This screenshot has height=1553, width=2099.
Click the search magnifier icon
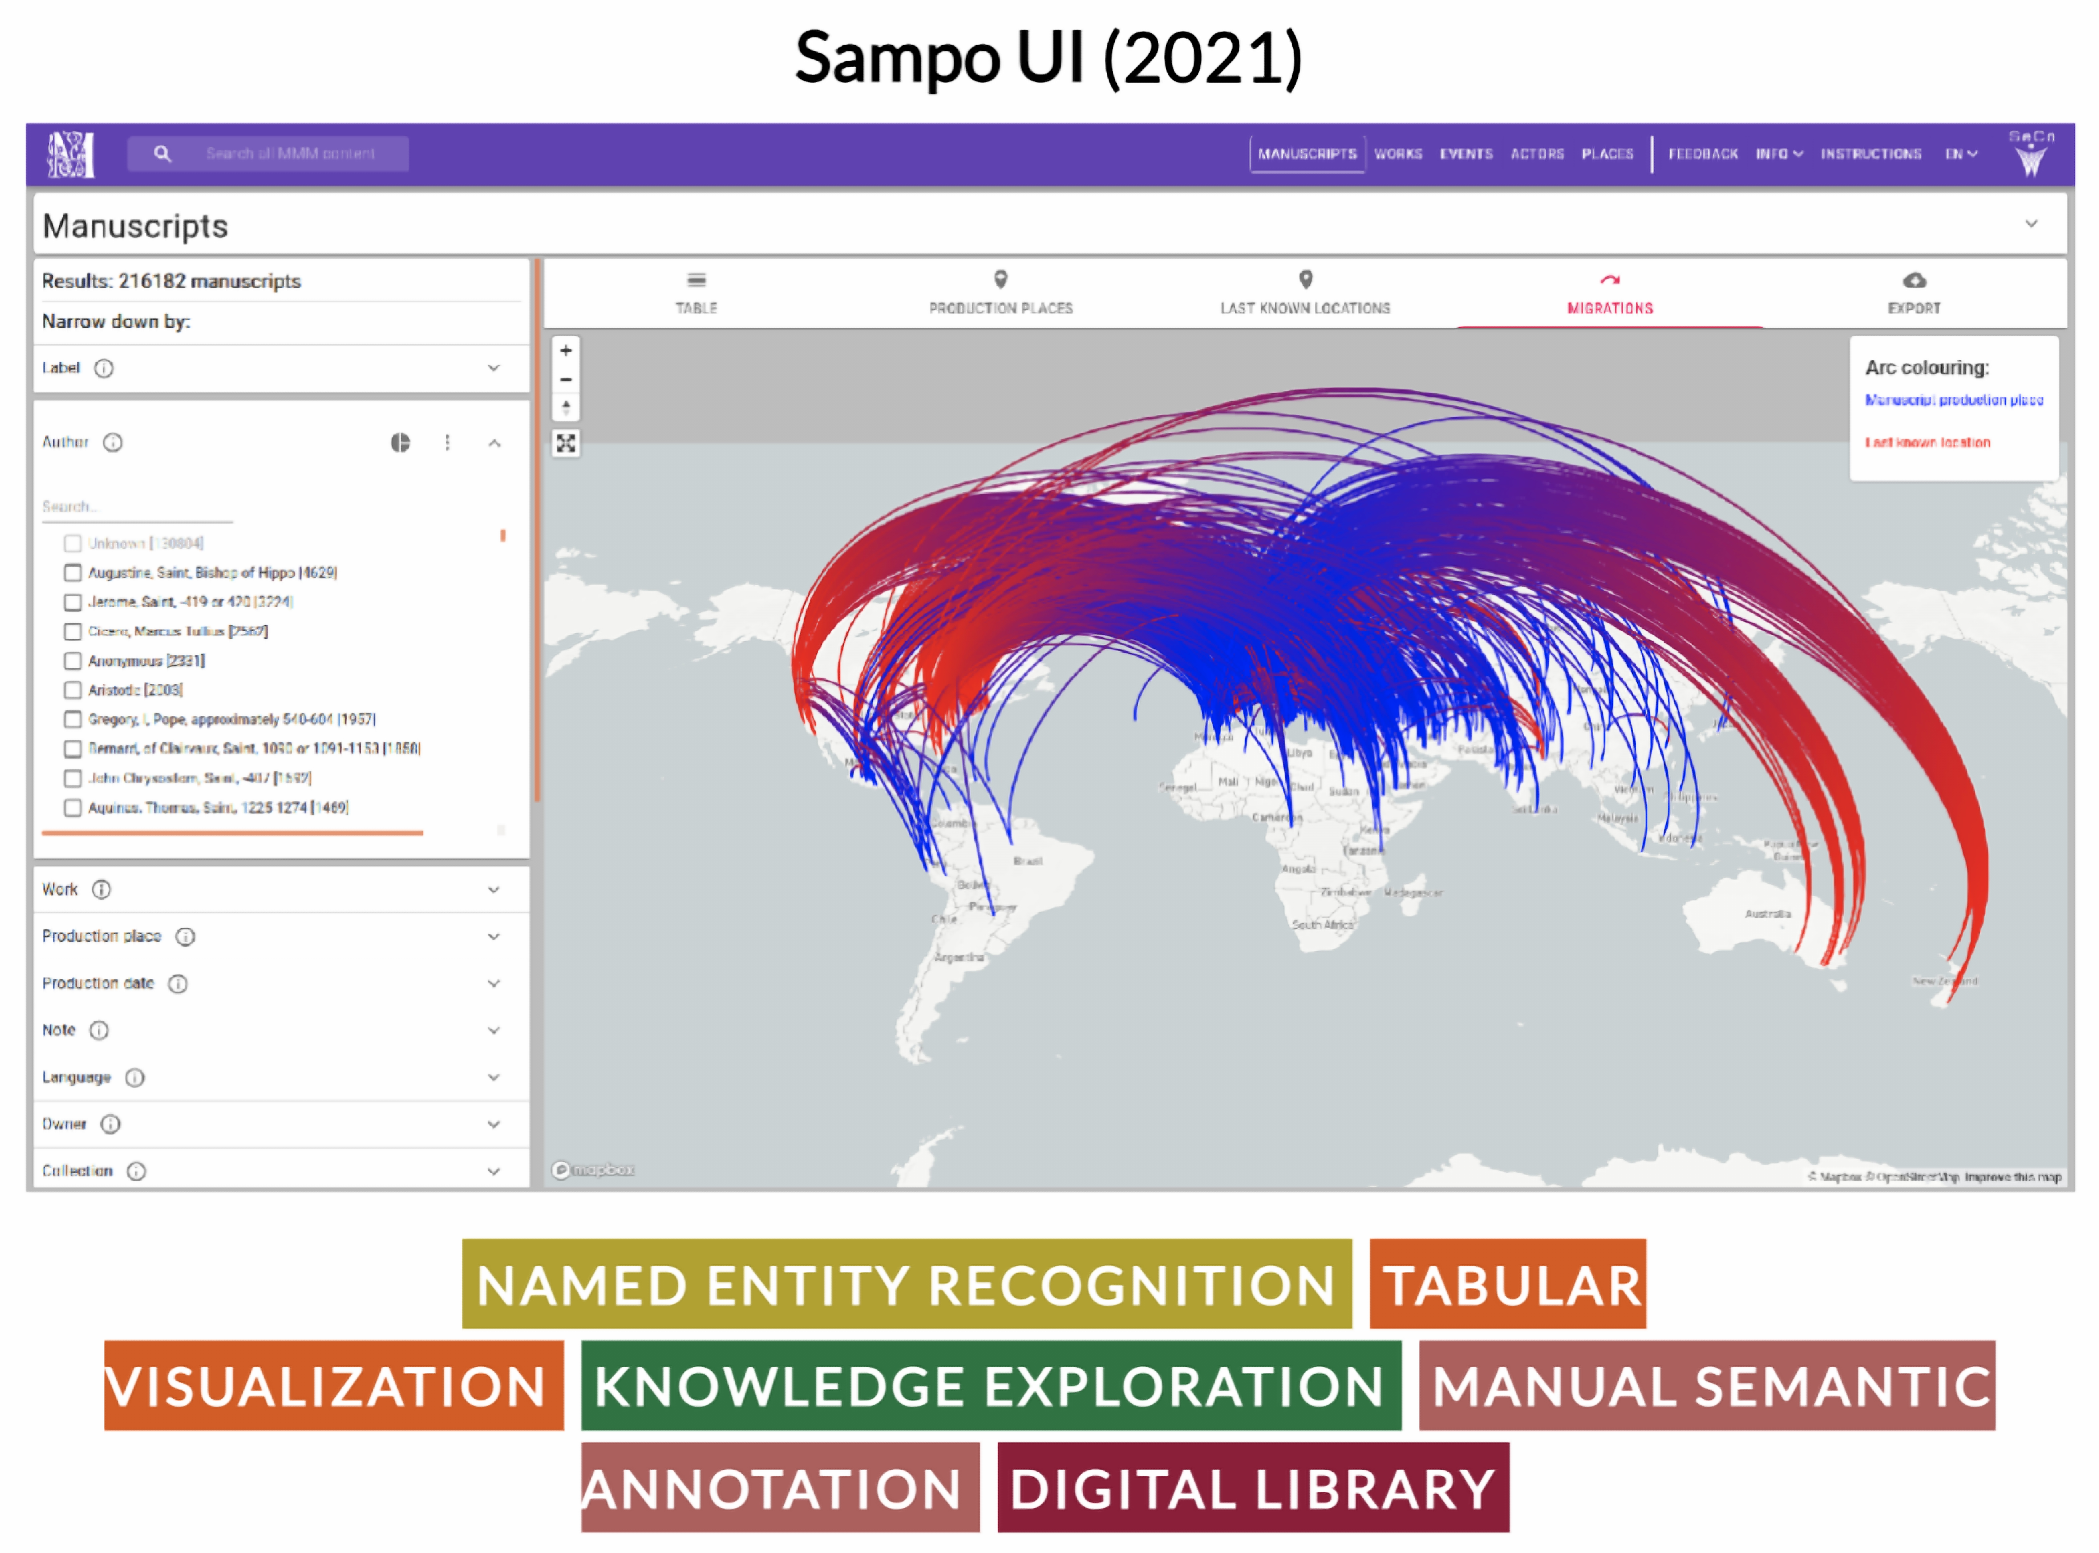point(162,154)
